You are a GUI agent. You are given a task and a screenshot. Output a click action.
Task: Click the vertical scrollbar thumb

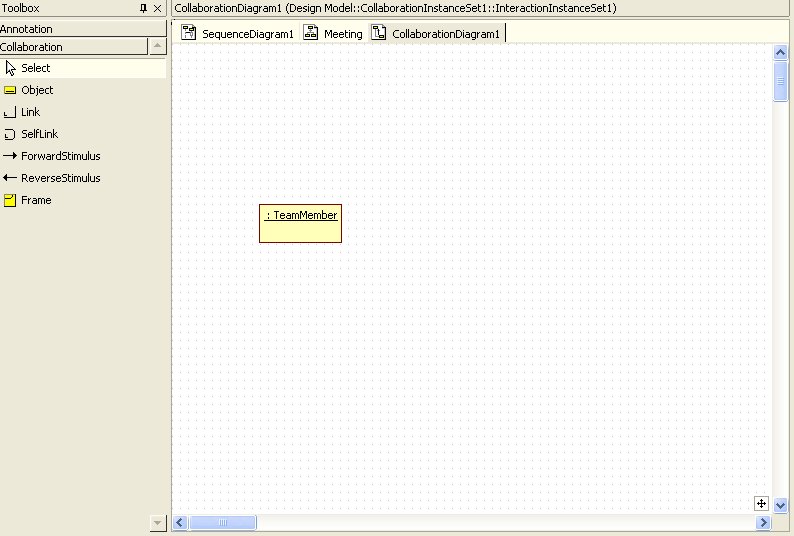[780, 81]
